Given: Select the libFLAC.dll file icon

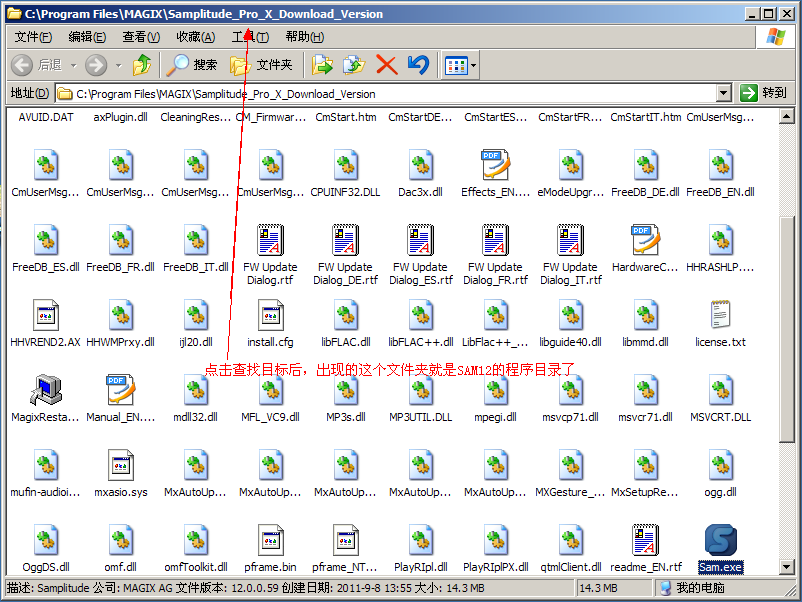Looking at the screenshot, I should coord(345,315).
